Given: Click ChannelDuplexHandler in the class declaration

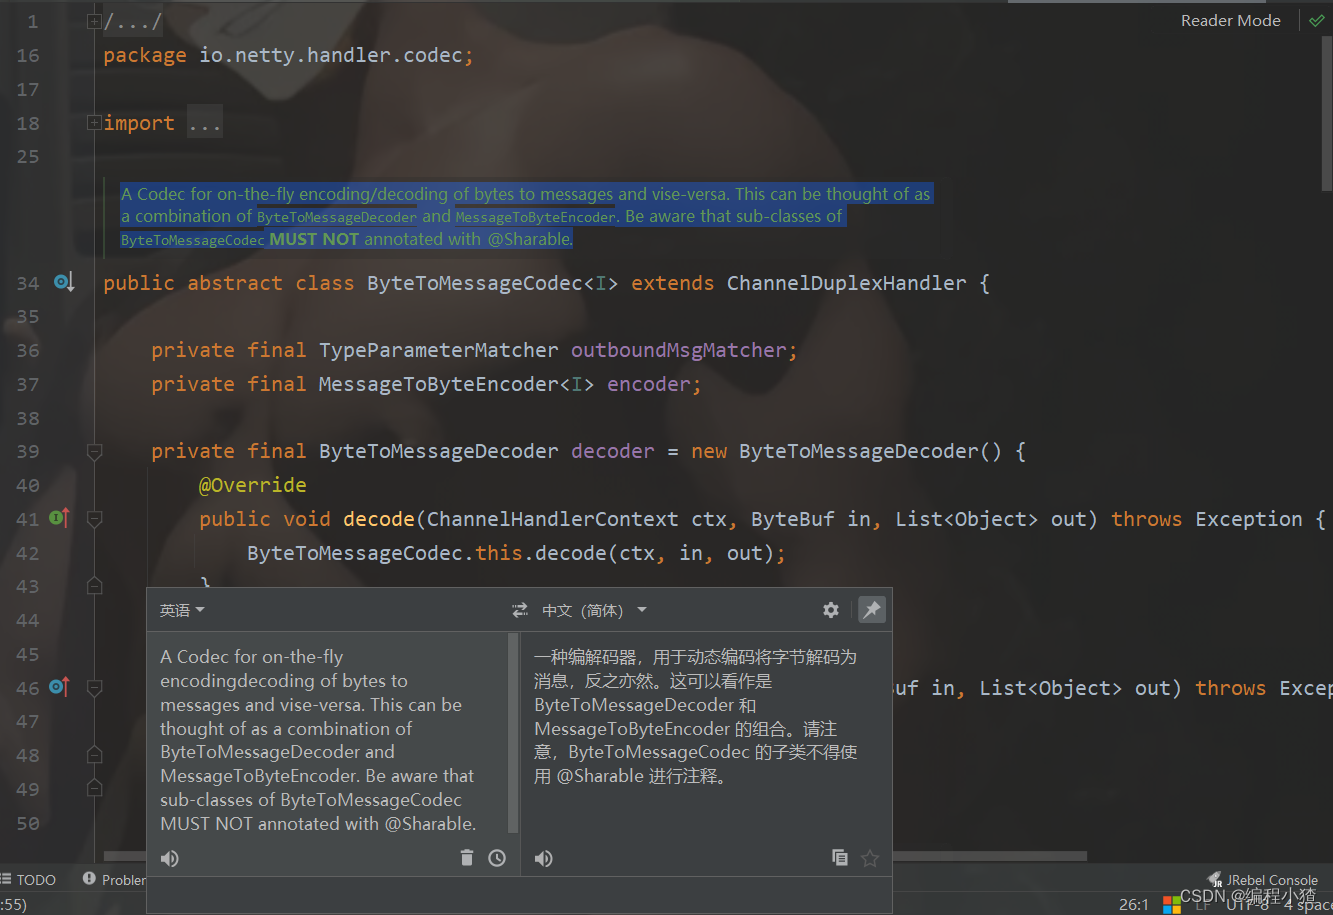Looking at the screenshot, I should point(847,283).
